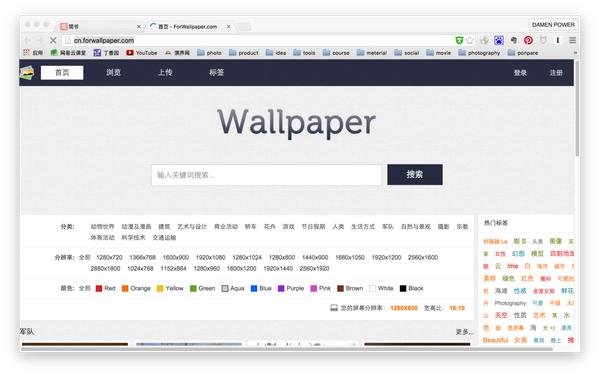Image resolution: width=600 pixels, height=375 pixels.
Task: Select the 2560x1600 resolution filter
Action: tap(423, 258)
